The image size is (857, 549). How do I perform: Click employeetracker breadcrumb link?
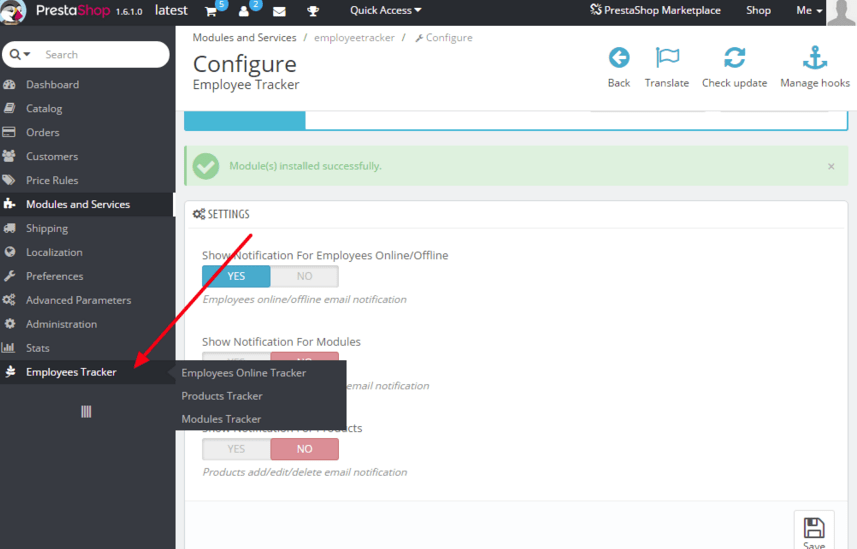[354, 38]
